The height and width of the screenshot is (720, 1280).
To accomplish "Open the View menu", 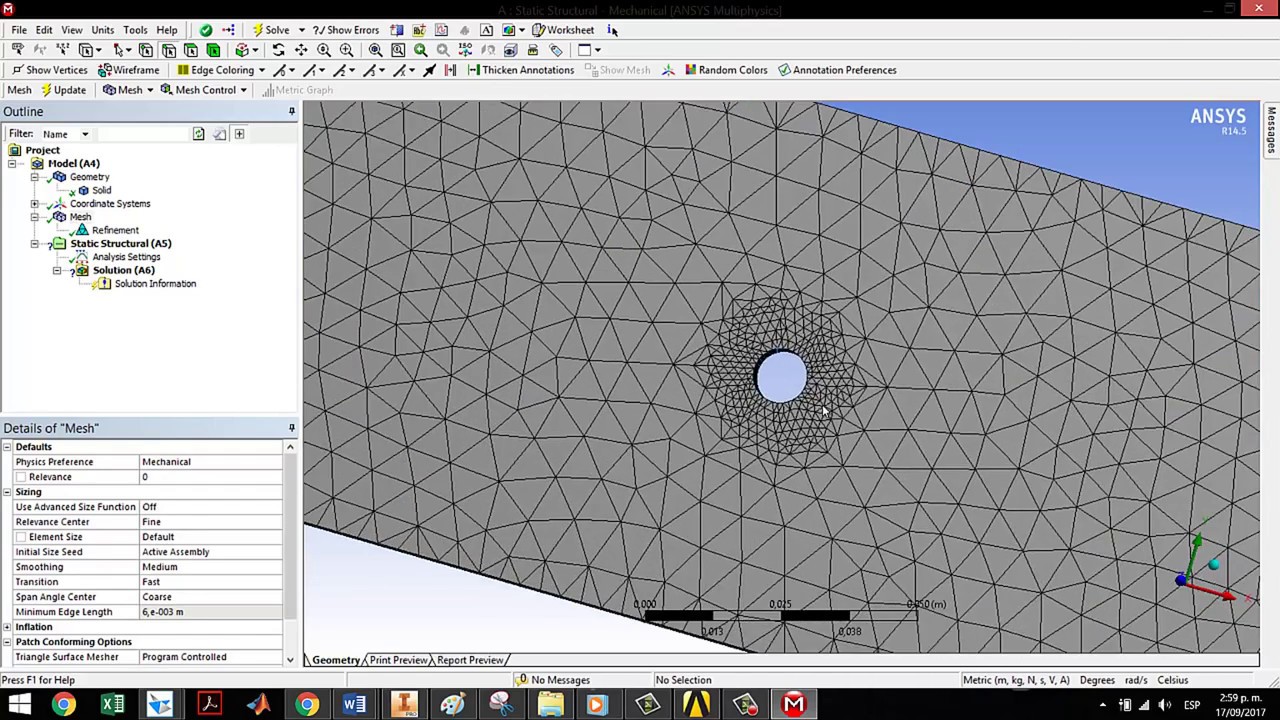I will pyautogui.click(x=72, y=30).
